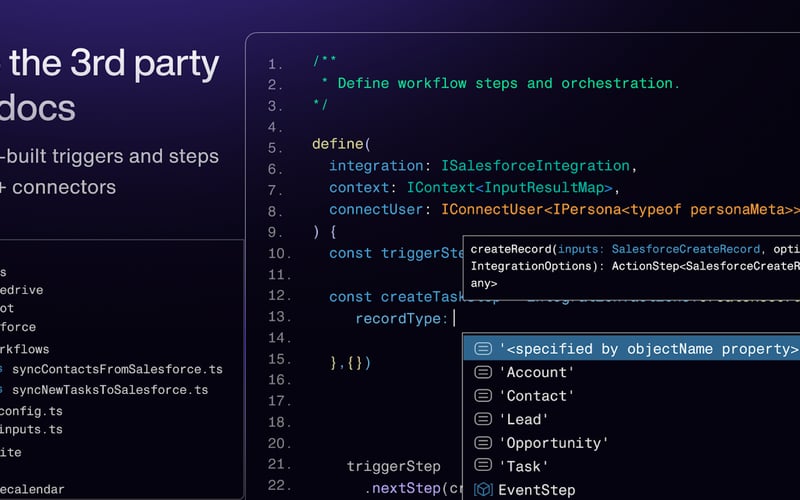Click the enum icon beside 'Lead'
Screen dimensions: 800x500
(x=483, y=419)
